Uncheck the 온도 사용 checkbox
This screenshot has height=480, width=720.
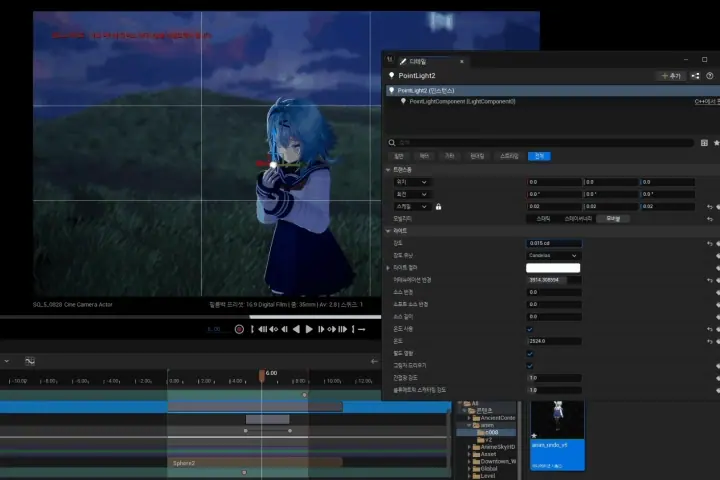click(x=530, y=329)
